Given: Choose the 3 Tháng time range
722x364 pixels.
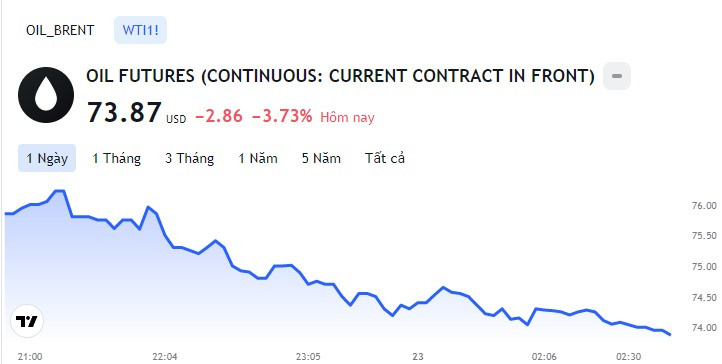Looking at the screenshot, I should [190, 158].
